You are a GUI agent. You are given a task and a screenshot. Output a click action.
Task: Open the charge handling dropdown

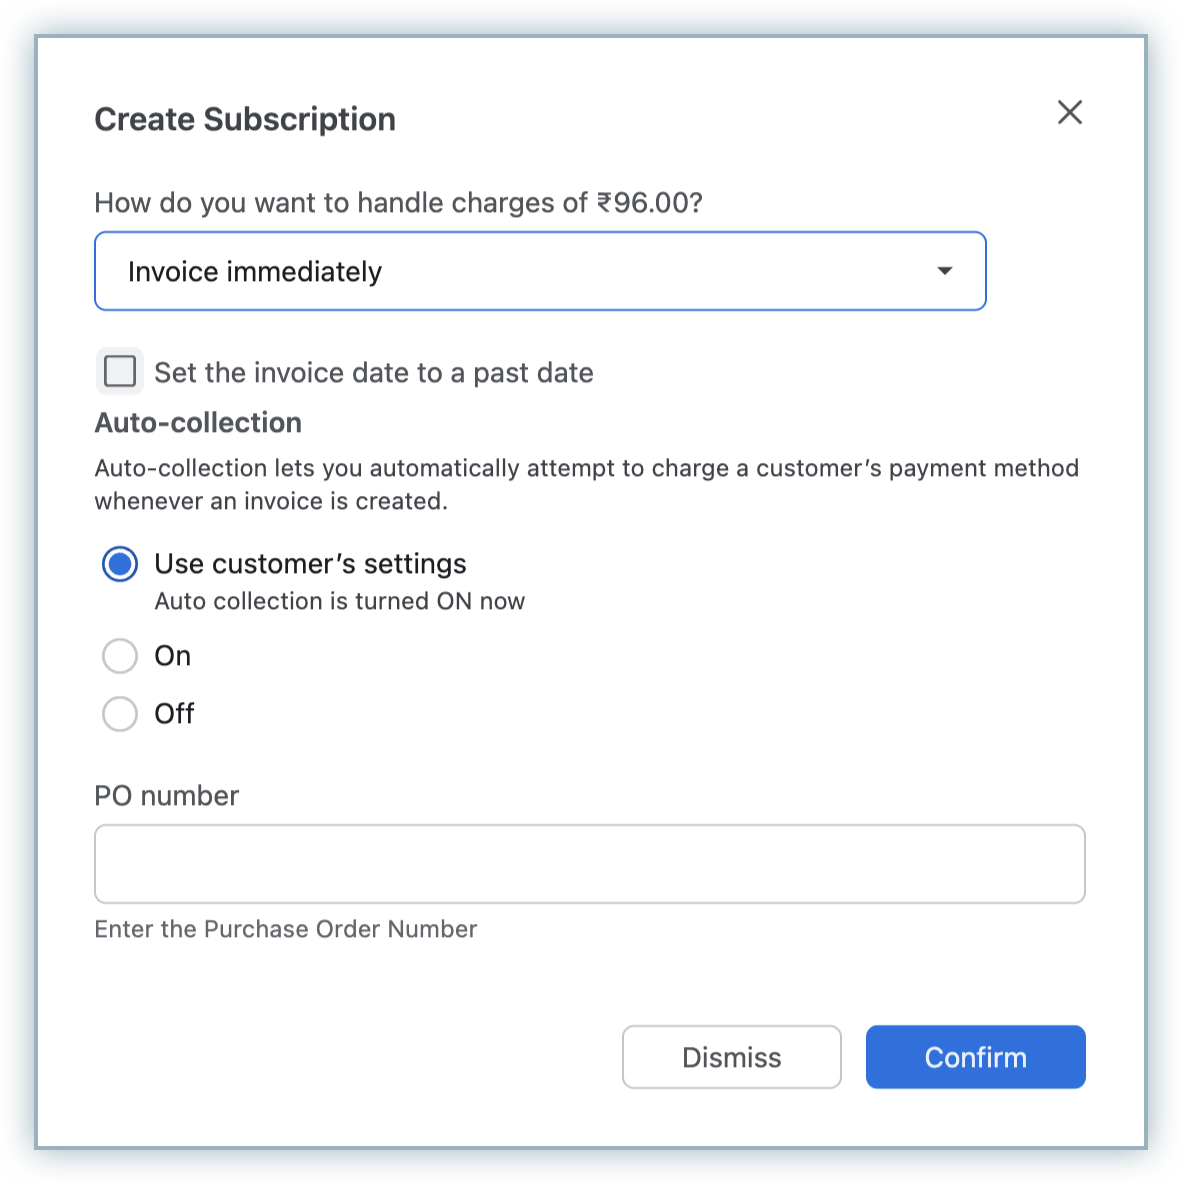coord(540,271)
